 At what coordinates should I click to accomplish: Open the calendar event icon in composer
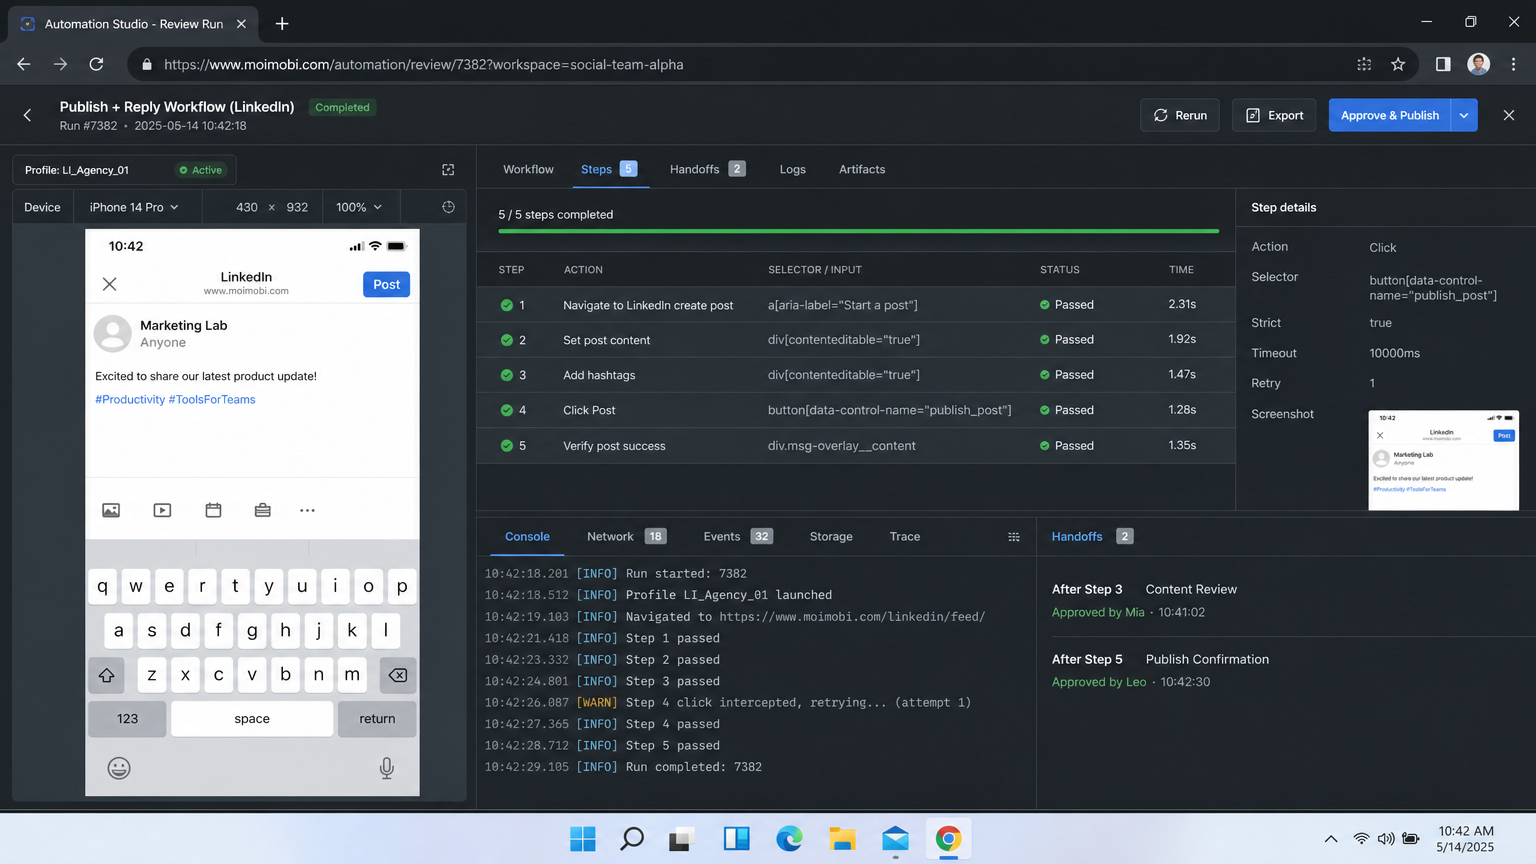click(213, 510)
